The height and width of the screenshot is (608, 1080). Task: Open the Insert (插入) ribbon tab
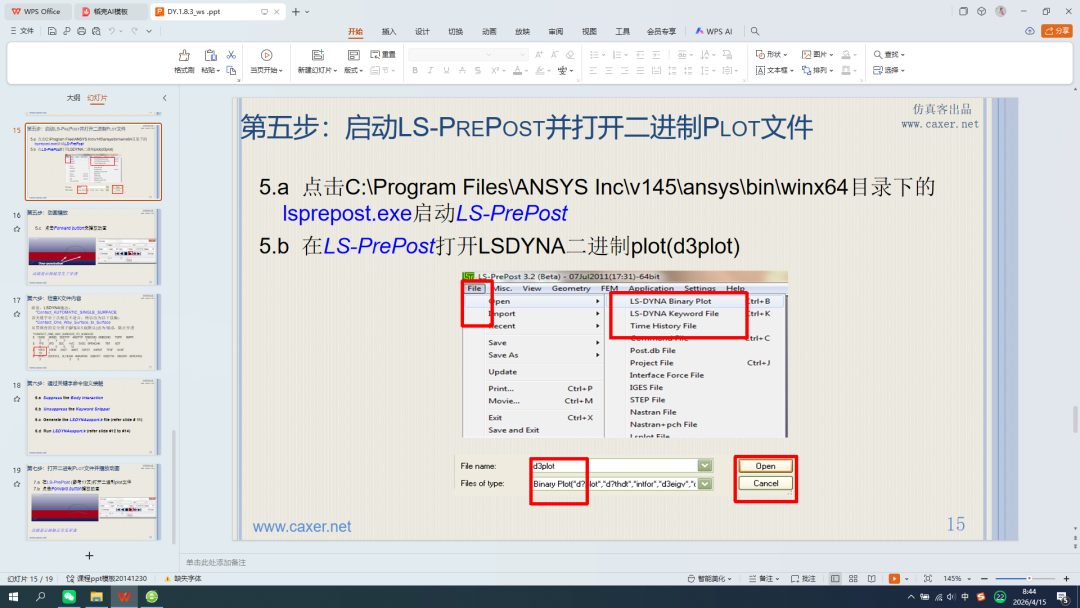389,31
